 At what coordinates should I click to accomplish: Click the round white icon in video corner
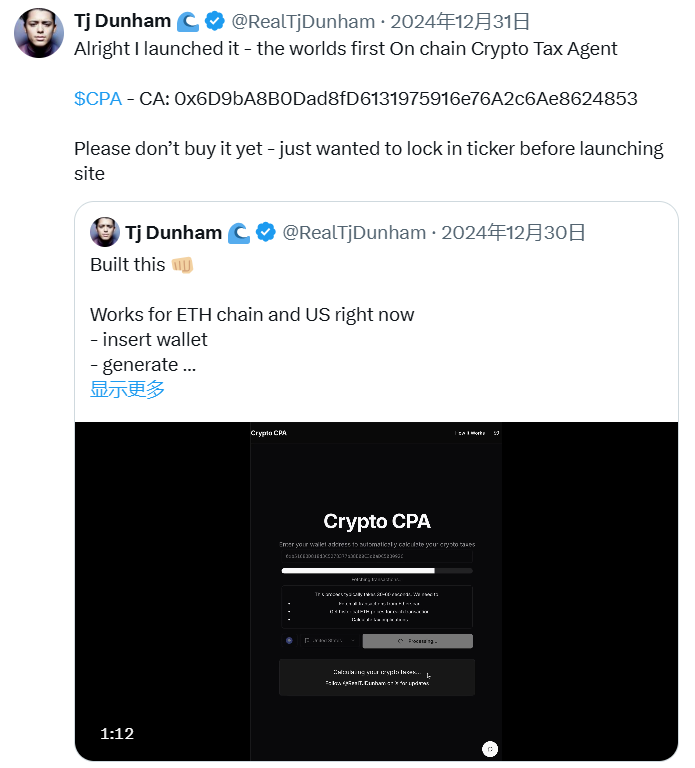[489, 748]
